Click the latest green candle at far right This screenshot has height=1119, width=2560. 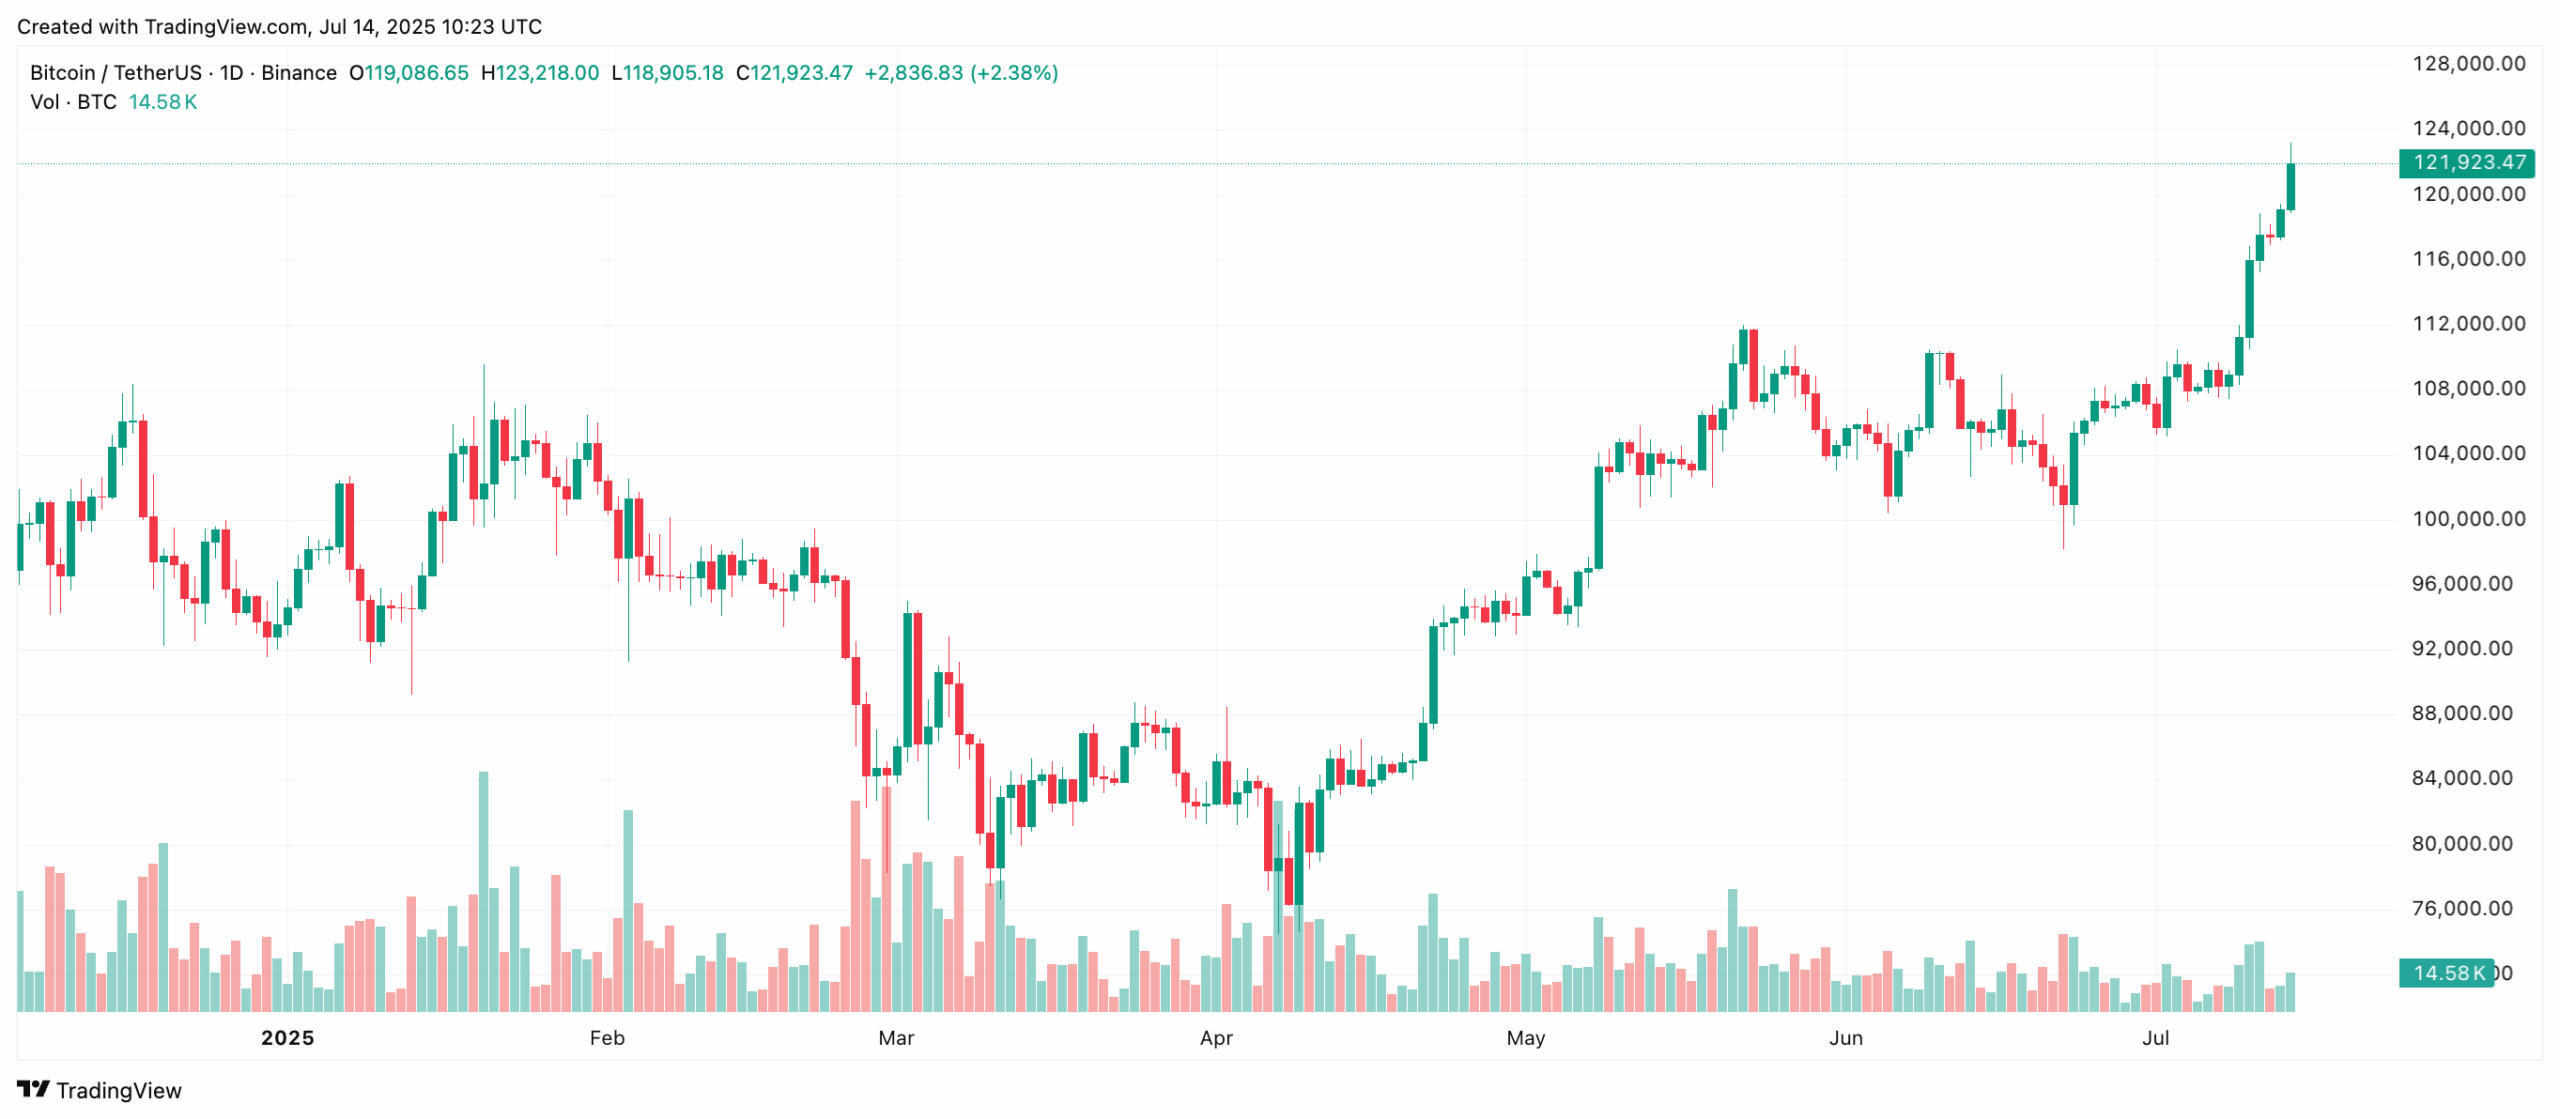pos(2290,187)
